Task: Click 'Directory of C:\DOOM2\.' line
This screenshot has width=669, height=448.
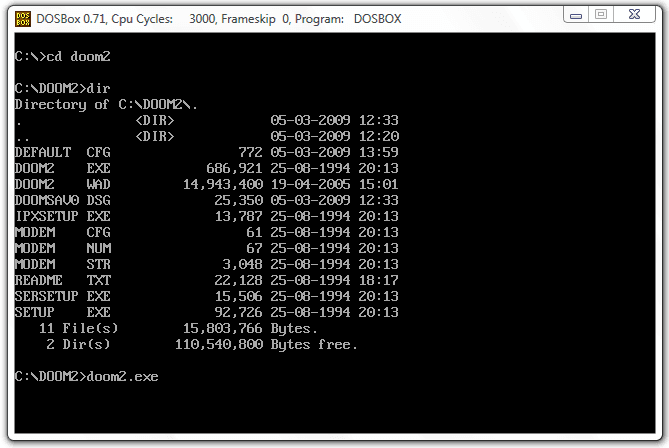Action: coord(106,105)
